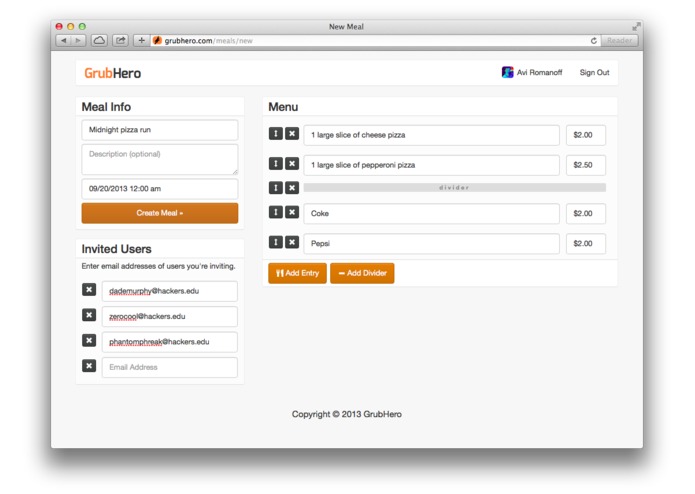Click the $2.50 price field
This screenshot has height=494, width=695.
tap(586, 165)
